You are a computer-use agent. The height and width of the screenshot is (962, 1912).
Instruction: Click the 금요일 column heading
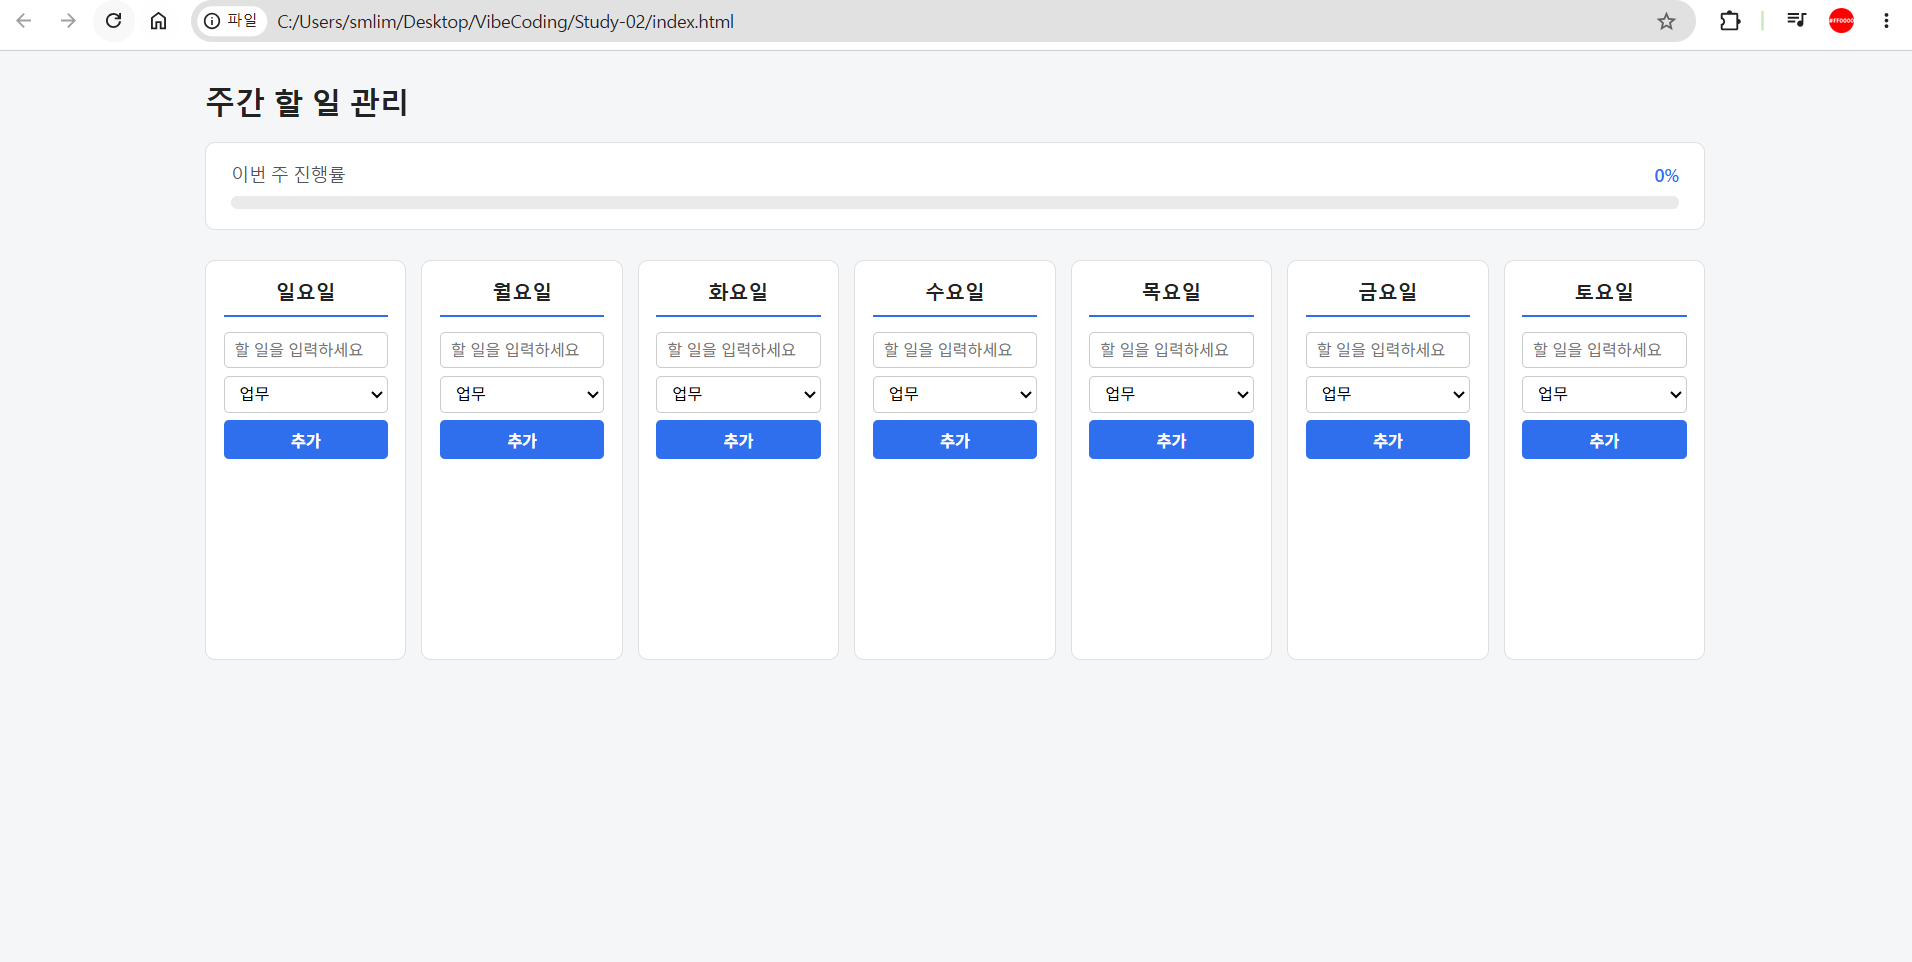tap(1388, 292)
